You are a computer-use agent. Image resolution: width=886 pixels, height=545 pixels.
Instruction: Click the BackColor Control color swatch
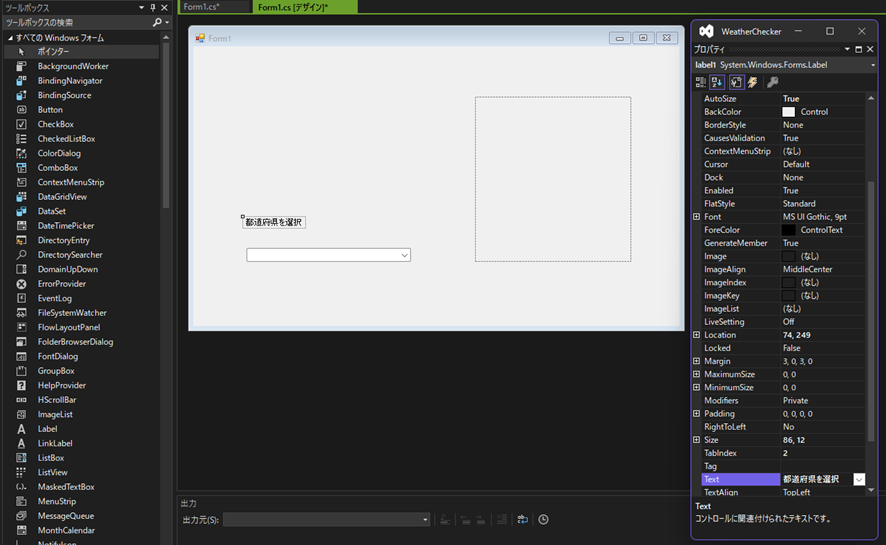pyautogui.click(x=788, y=112)
